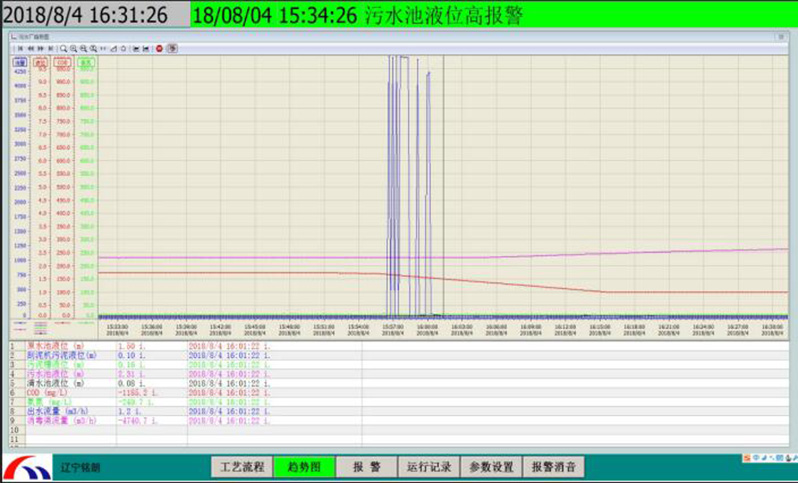This screenshot has width=798, height=483.
Task: Open the 运行记录 operation log page
Action: 427,467
